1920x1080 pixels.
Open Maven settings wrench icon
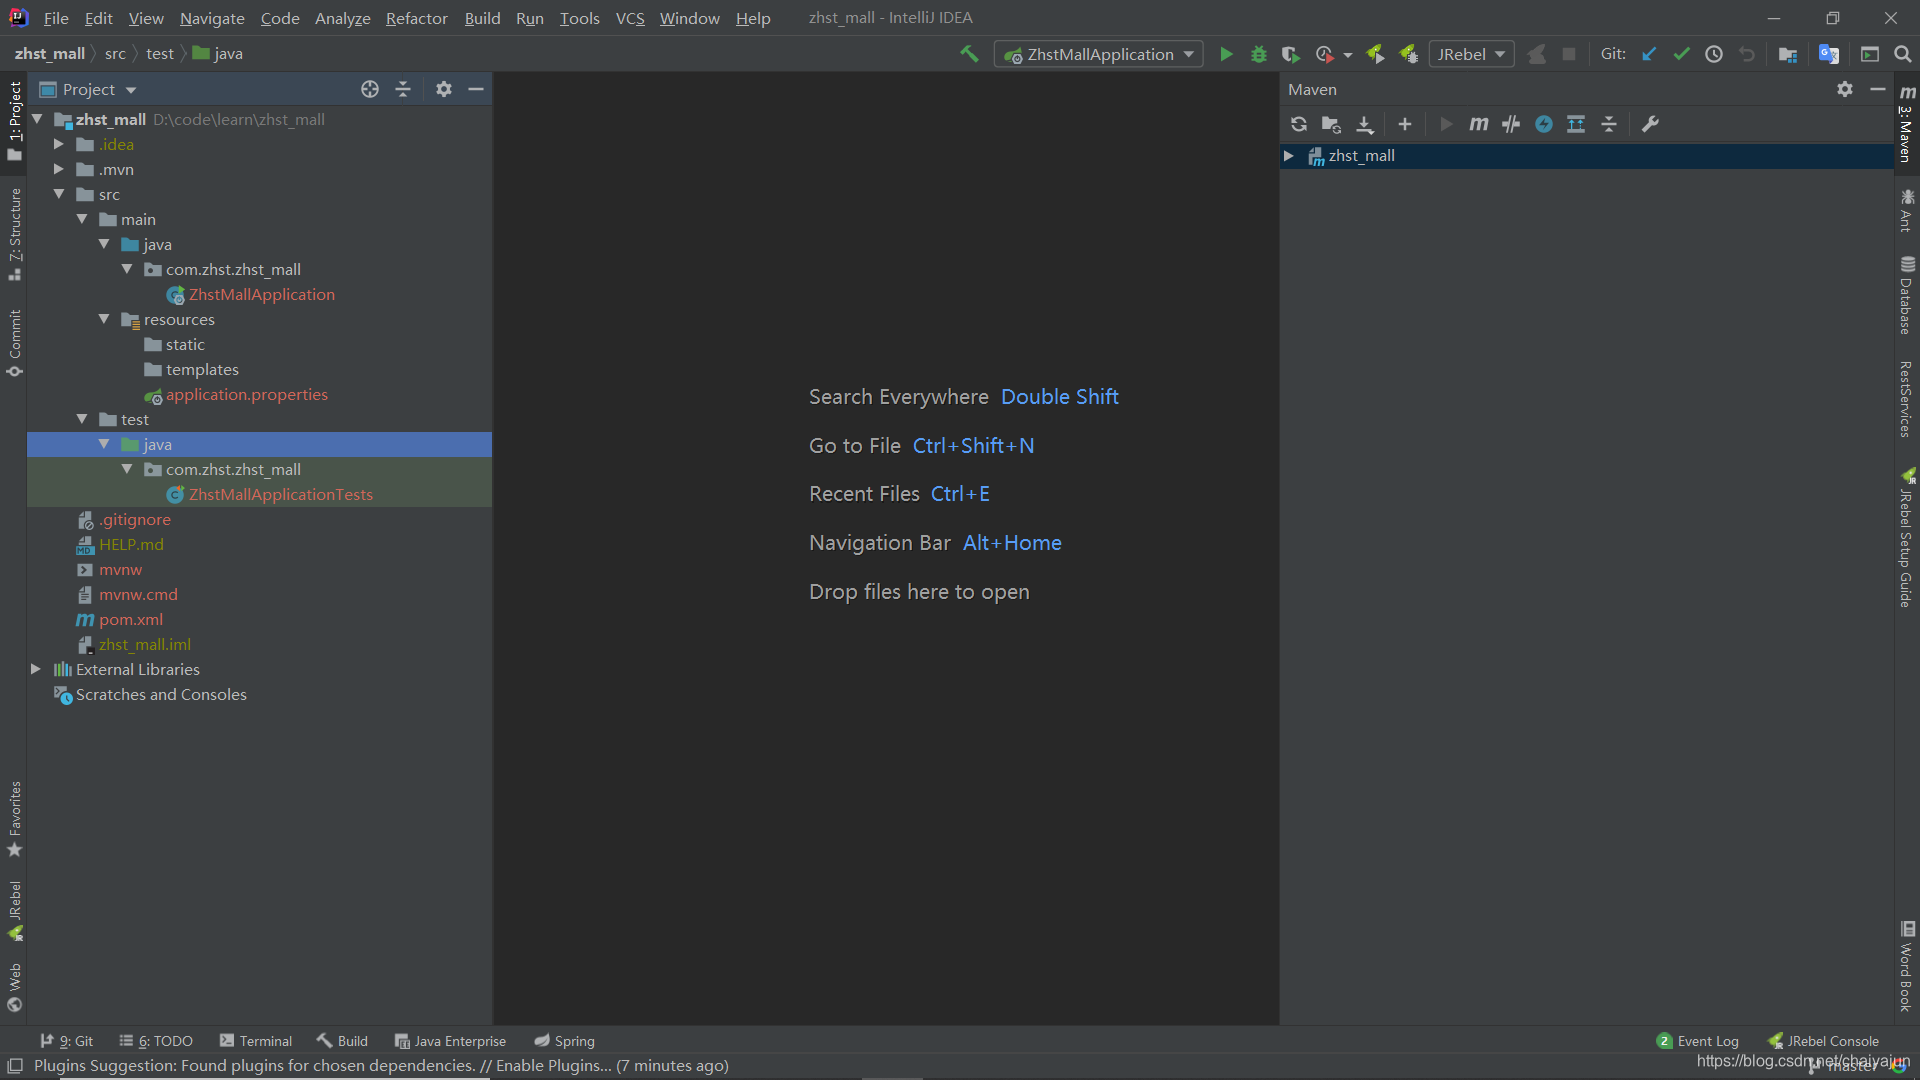coord(1650,124)
